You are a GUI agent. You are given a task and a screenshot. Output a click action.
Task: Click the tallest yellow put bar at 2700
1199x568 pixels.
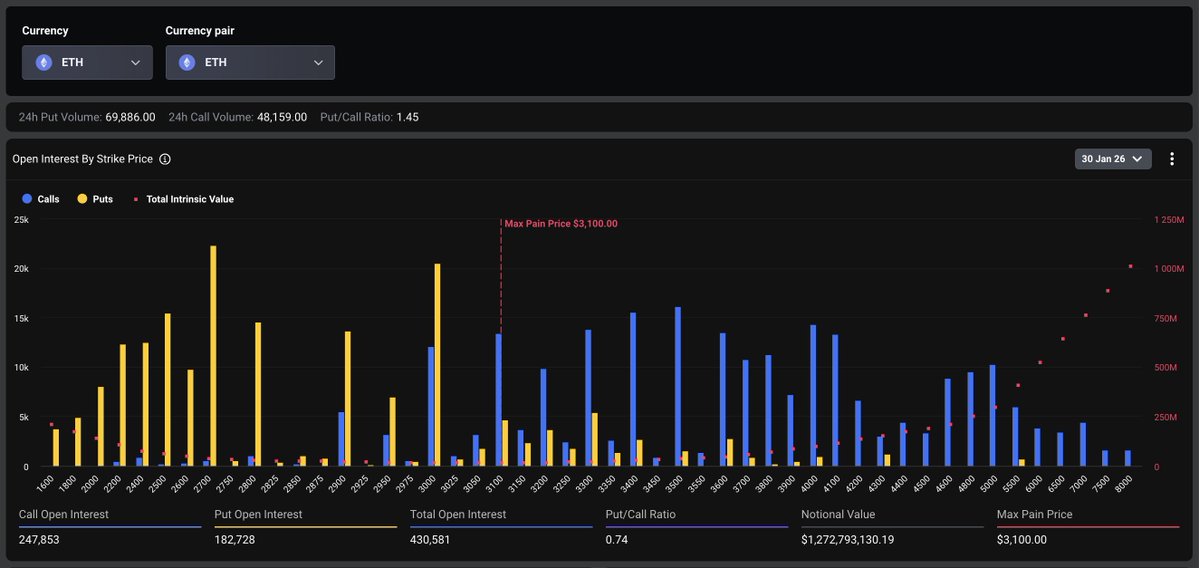pos(213,355)
